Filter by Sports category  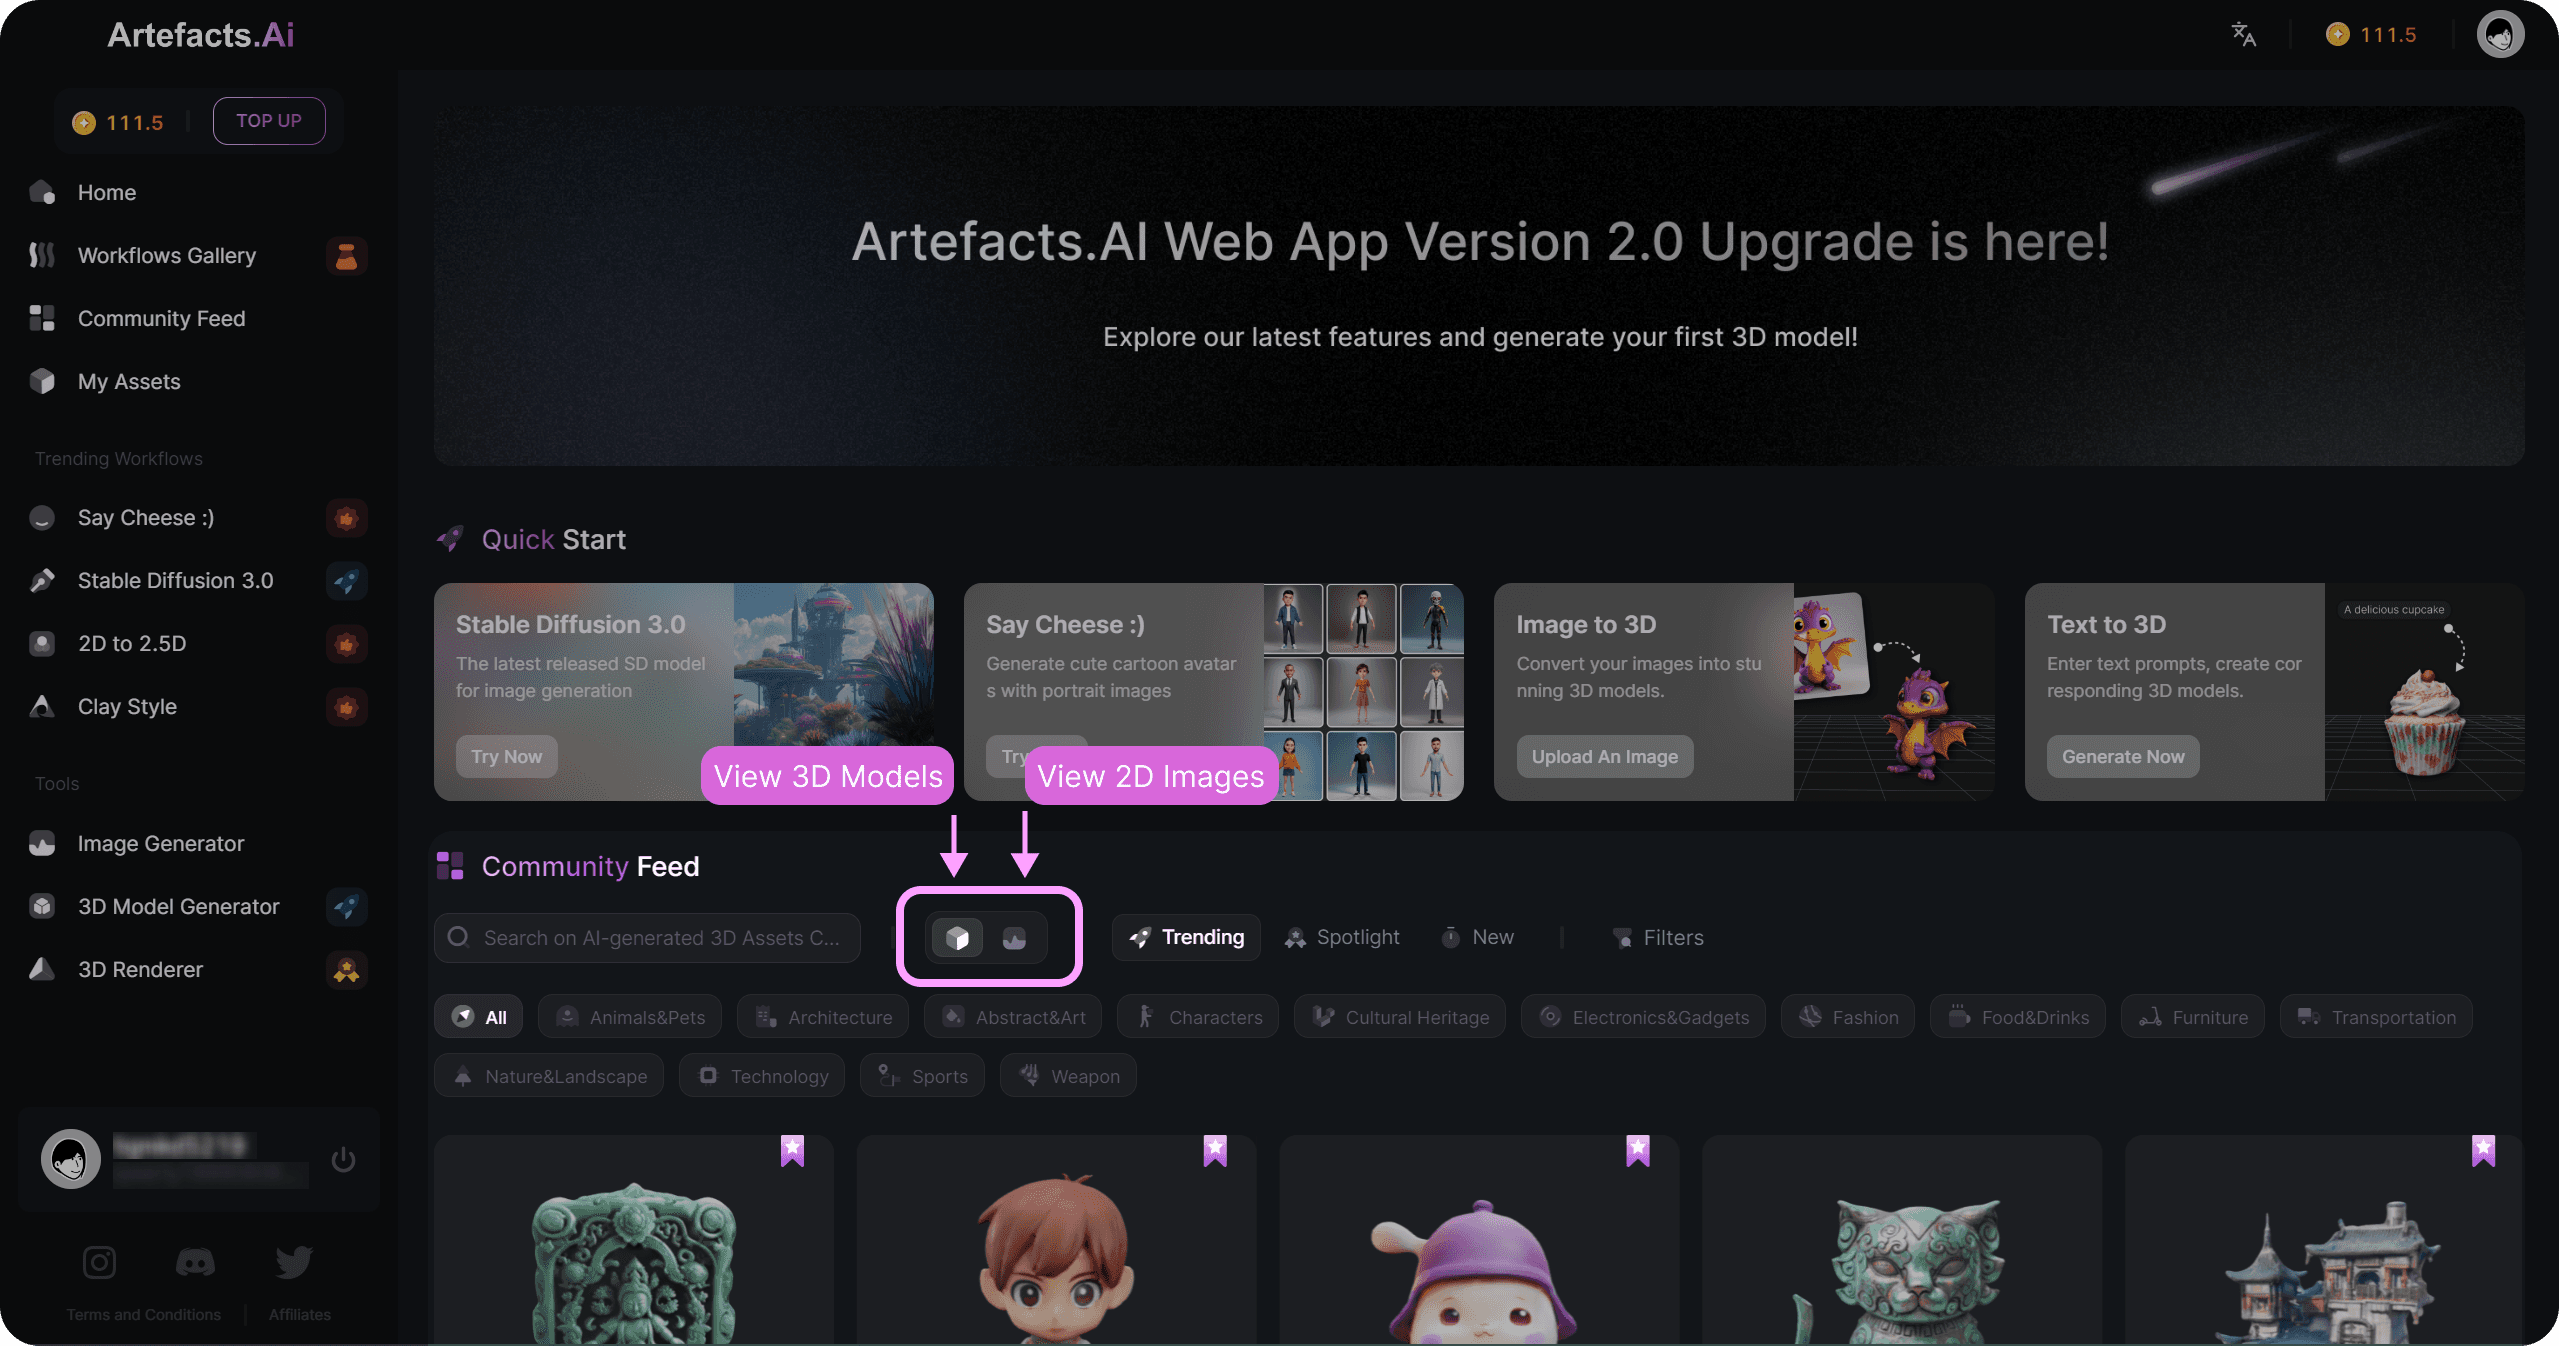[922, 1076]
